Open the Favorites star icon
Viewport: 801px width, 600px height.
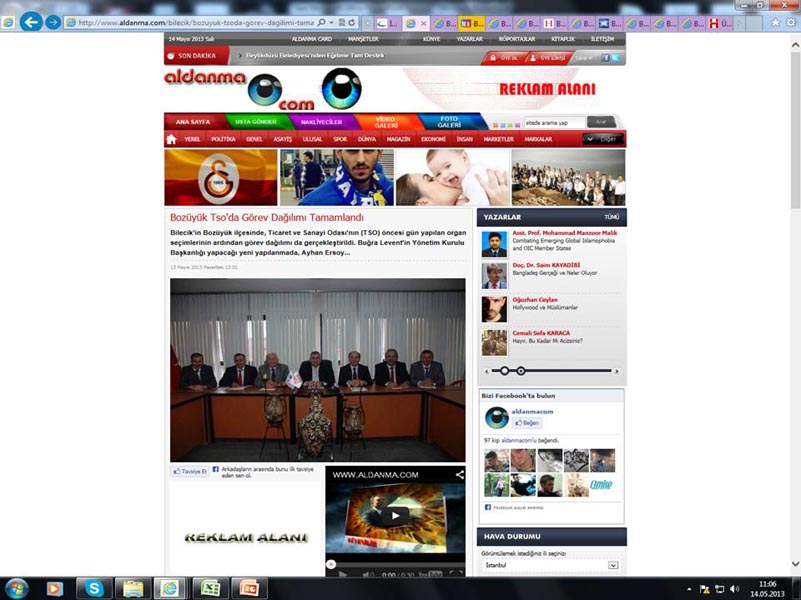(x=775, y=22)
